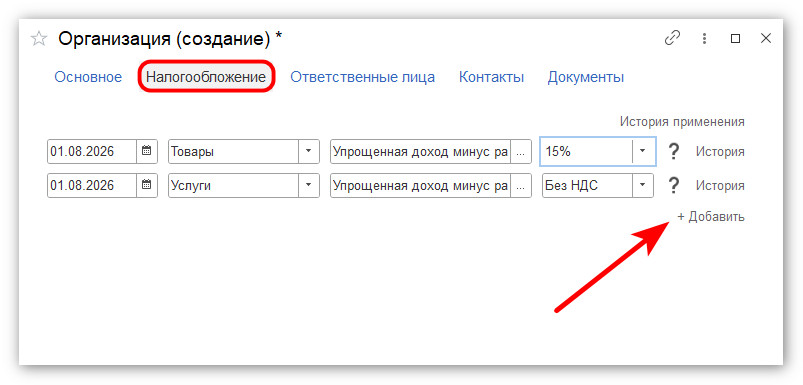Viewport: 803px width, 385px height.
Task: Click the Услуги text field
Action: (x=234, y=185)
